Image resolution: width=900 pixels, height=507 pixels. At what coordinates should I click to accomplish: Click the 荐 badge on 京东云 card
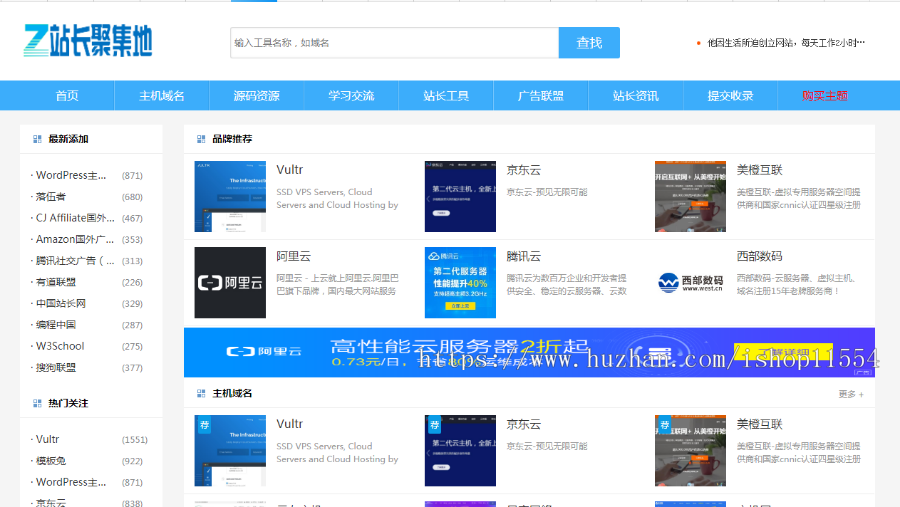(x=435, y=425)
